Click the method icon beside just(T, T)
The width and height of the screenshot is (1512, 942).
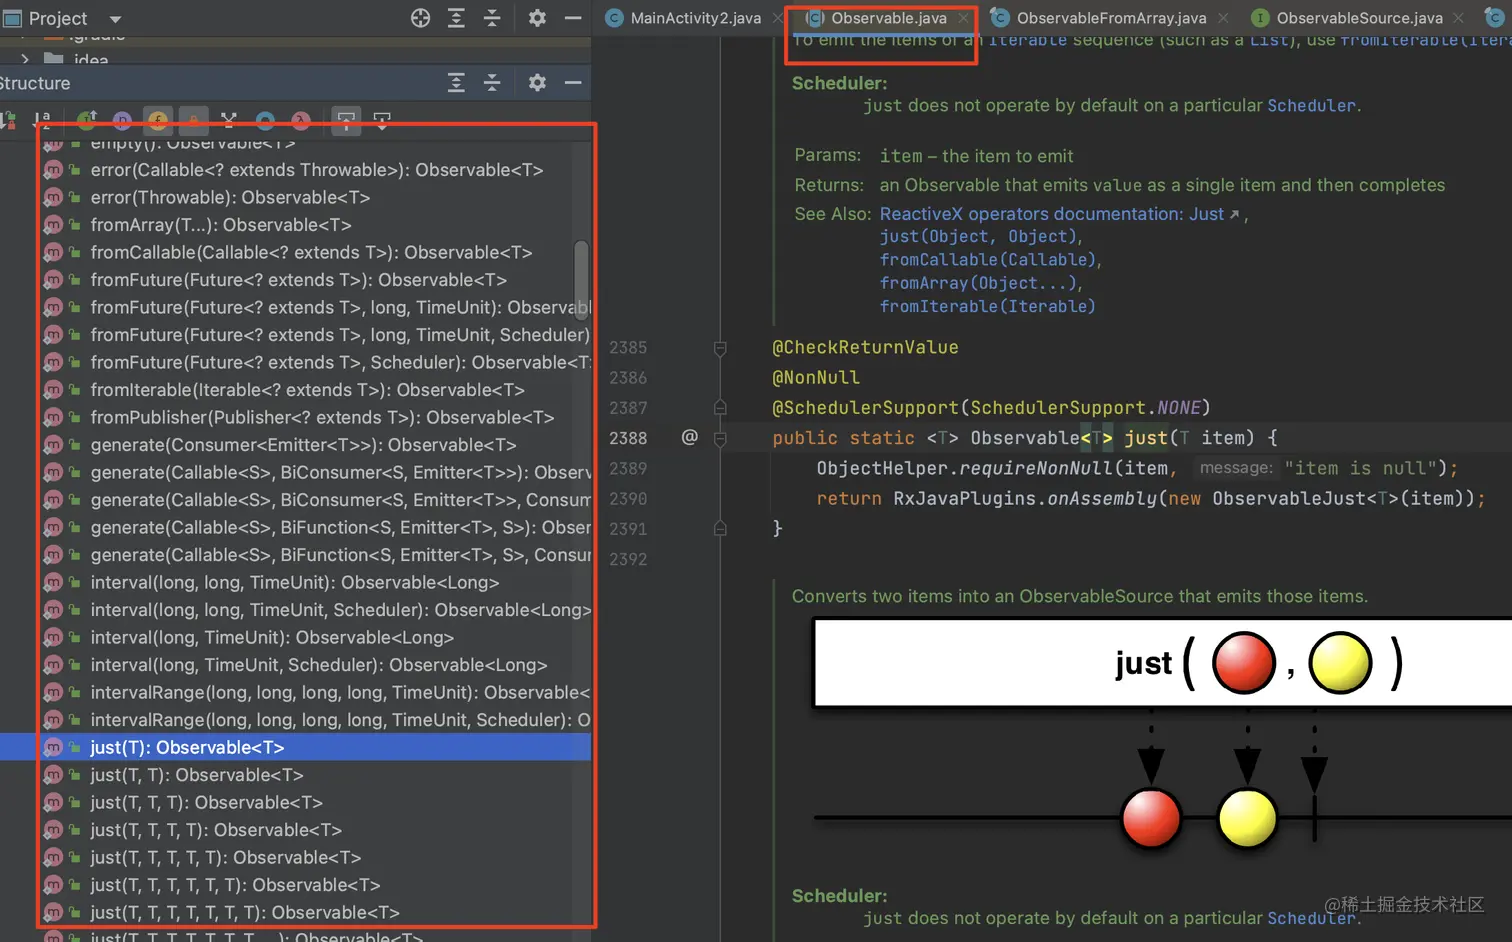point(53,775)
